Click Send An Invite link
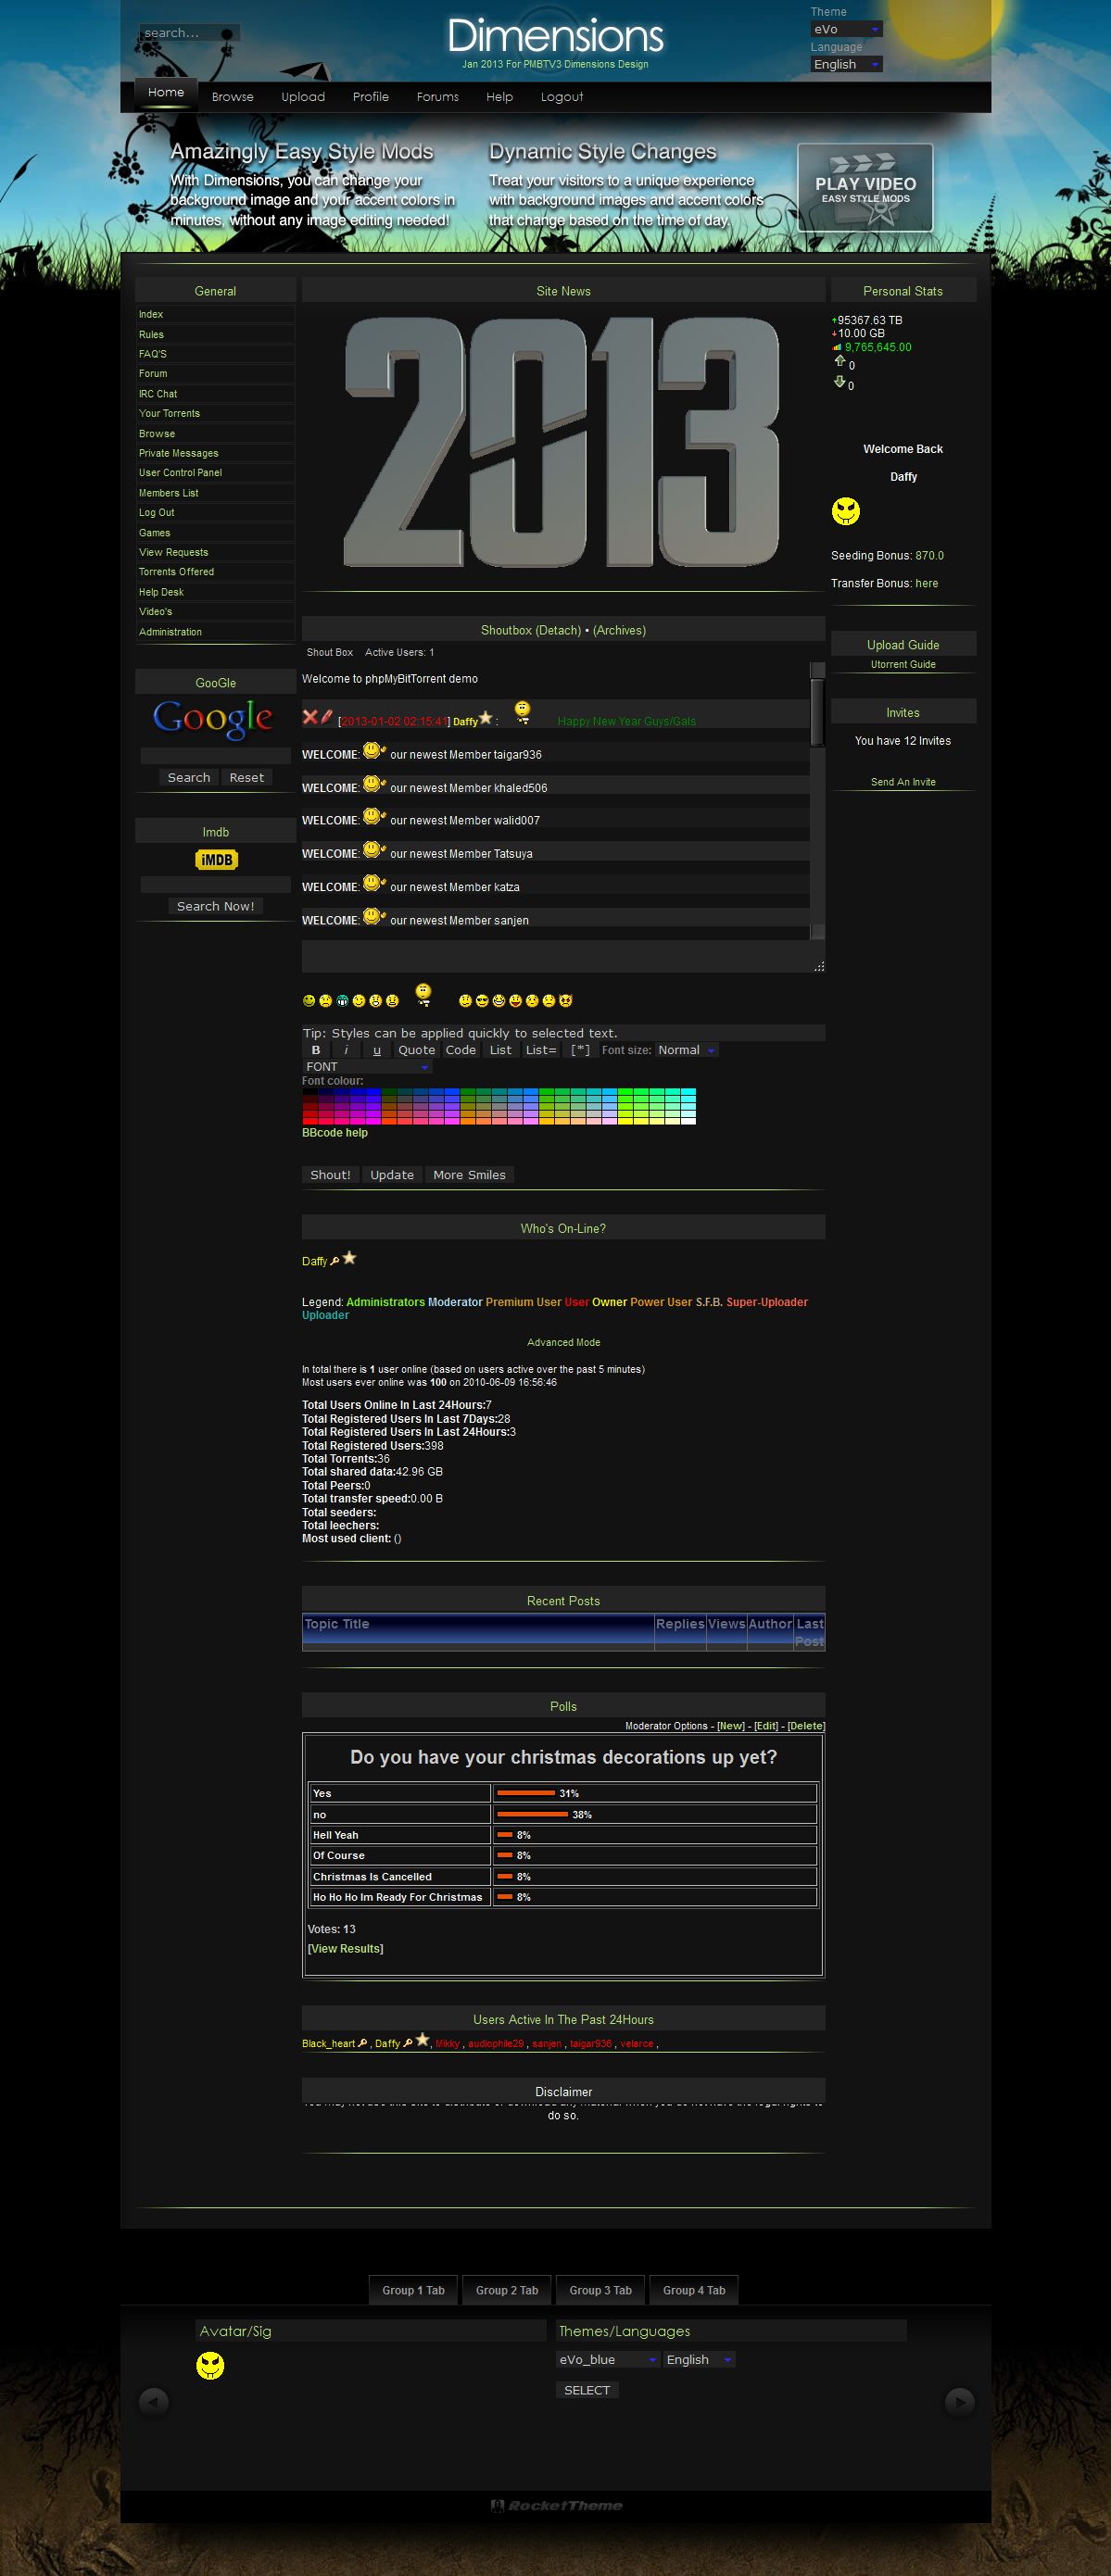 coord(903,782)
